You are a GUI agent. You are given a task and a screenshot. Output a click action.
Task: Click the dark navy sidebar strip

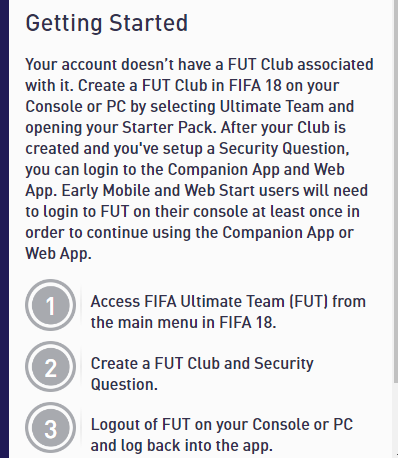pyautogui.click(x=4, y=229)
